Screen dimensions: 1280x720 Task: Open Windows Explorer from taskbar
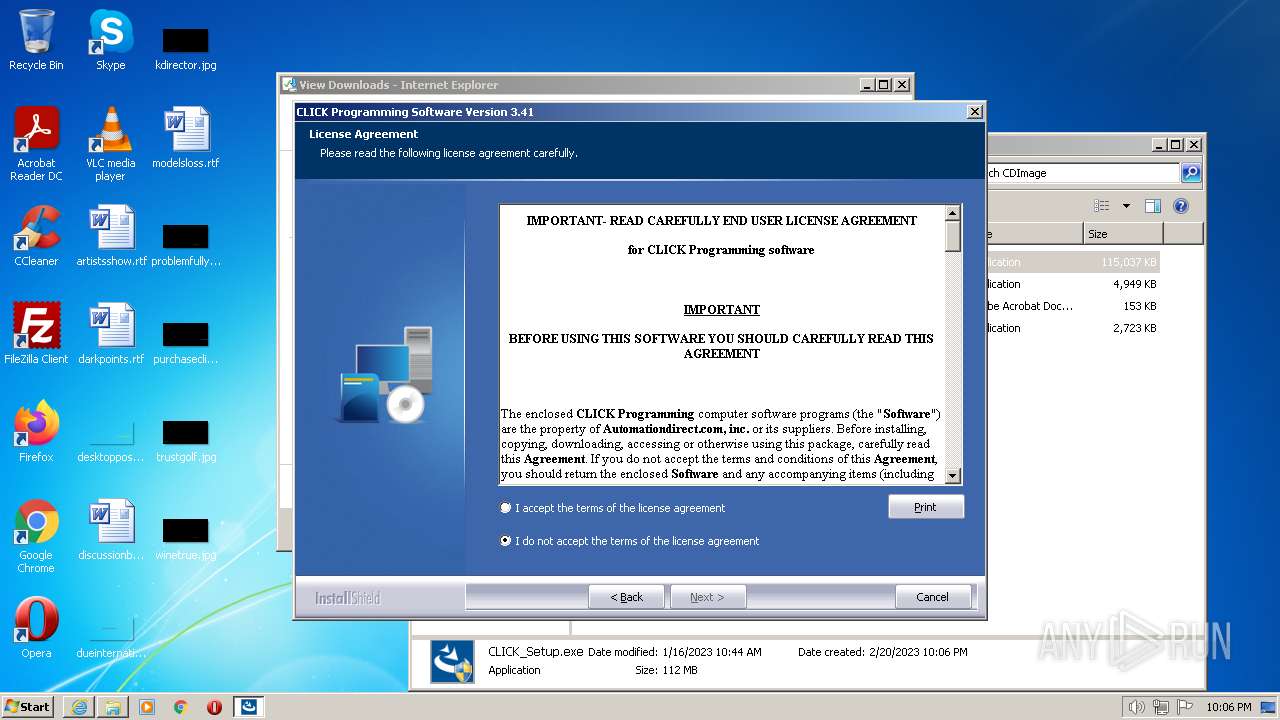pos(113,706)
